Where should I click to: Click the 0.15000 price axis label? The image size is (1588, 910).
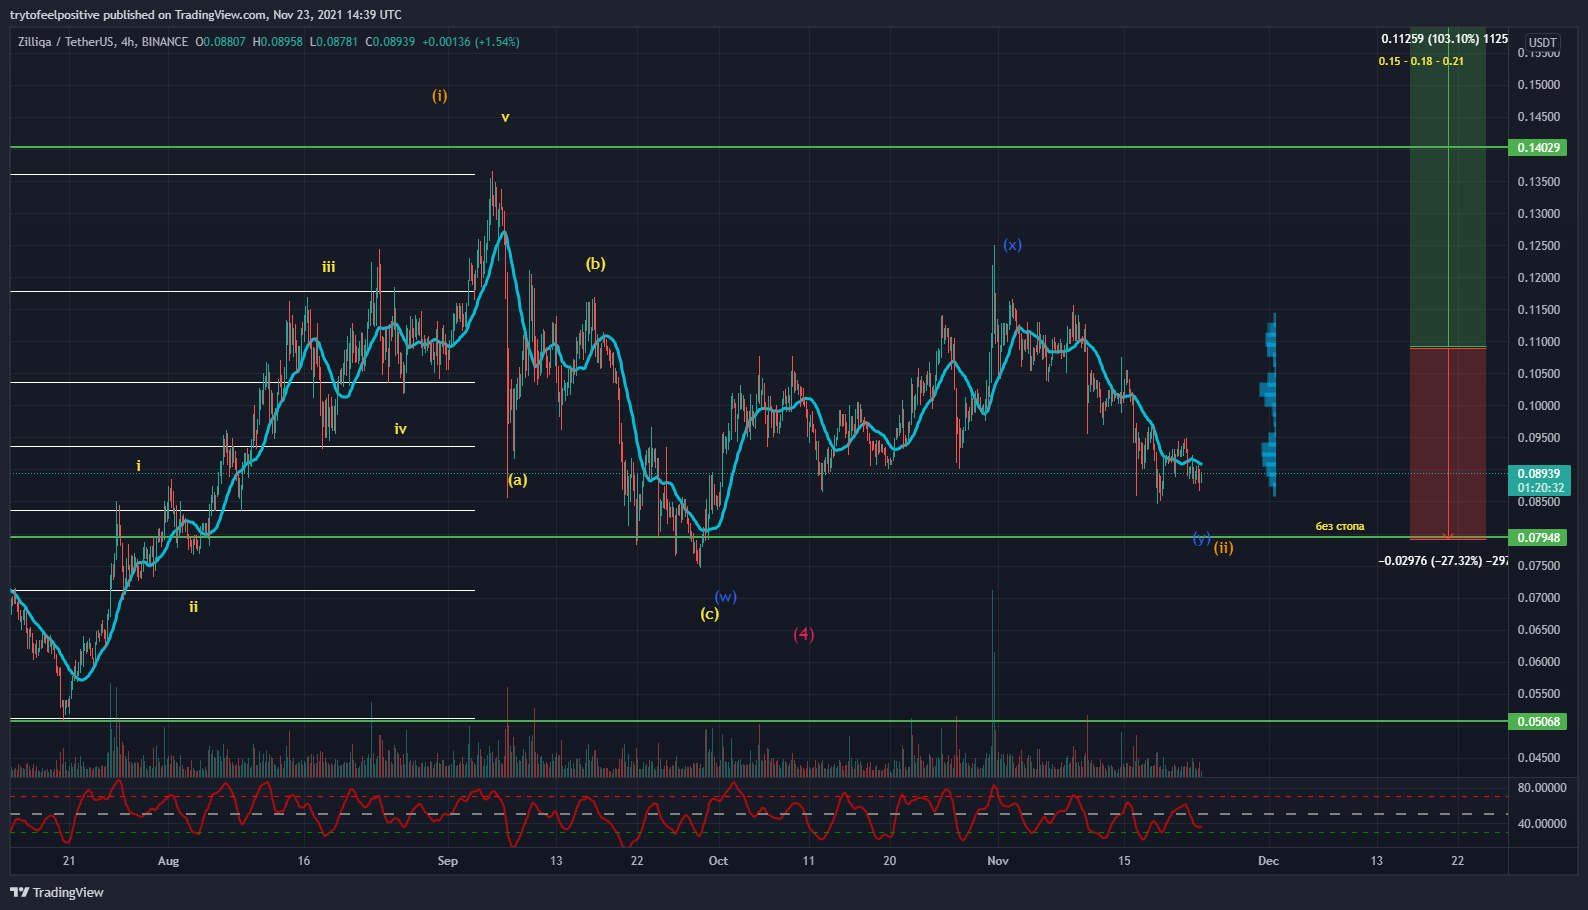coord(1538,85)
